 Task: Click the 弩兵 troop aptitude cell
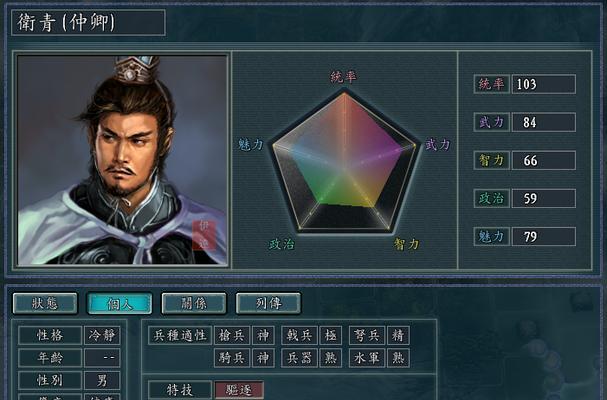click(x=367, y=335)
